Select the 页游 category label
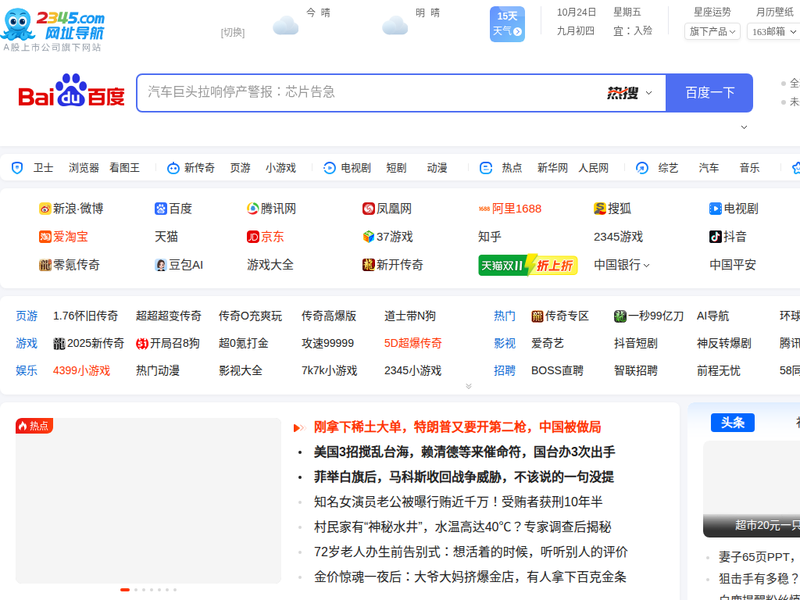The image size is (800, 600). [26, 316]
